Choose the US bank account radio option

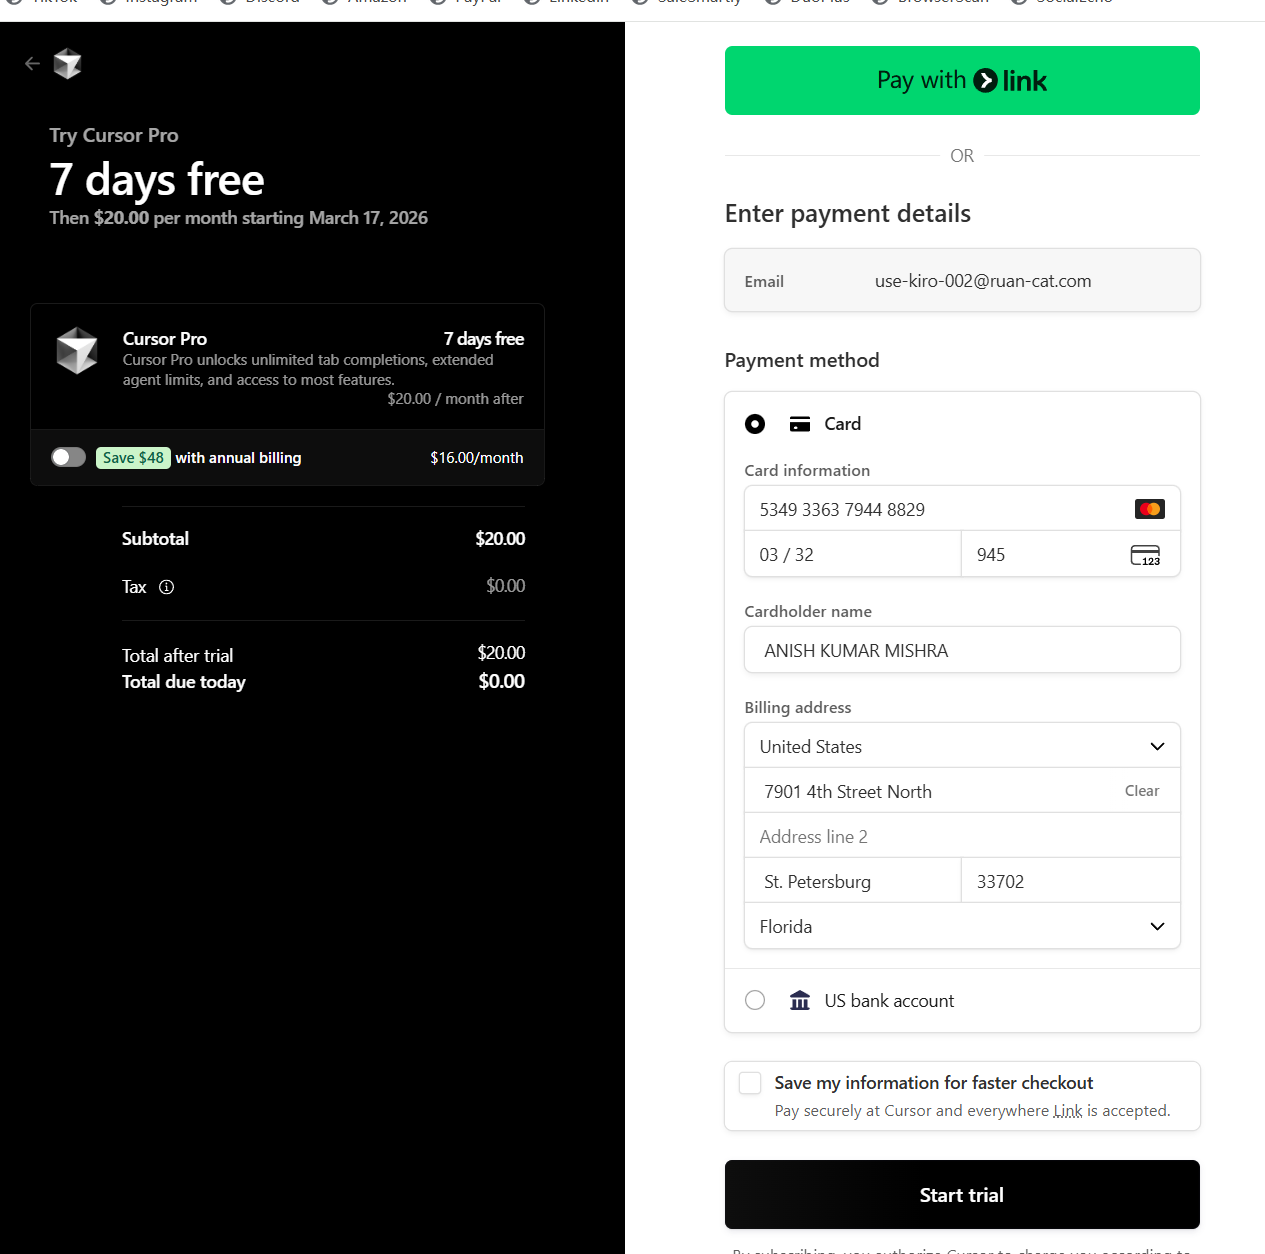tap(755, 1000)
